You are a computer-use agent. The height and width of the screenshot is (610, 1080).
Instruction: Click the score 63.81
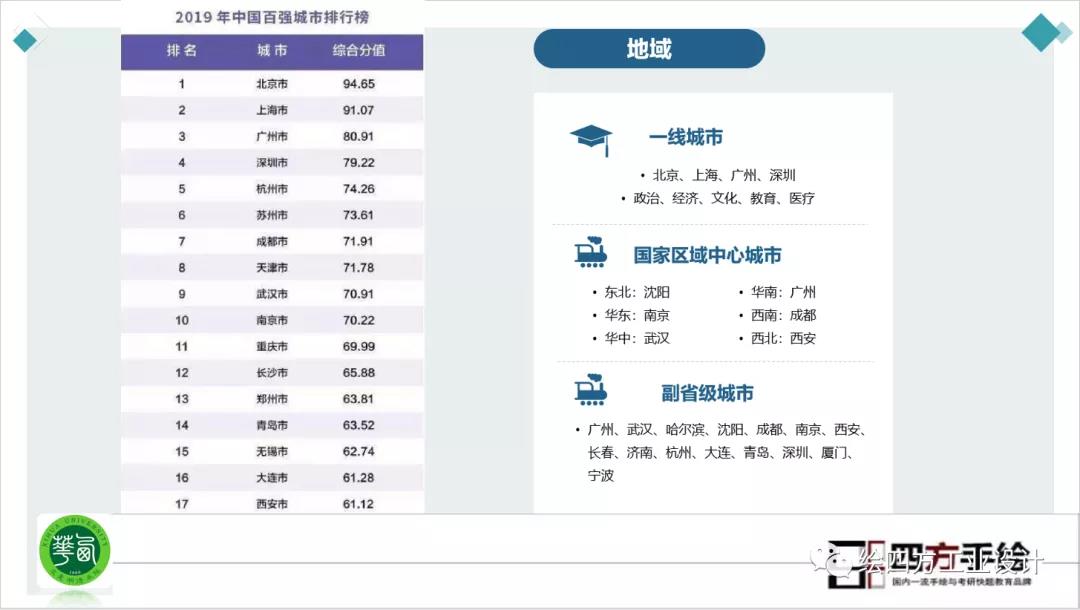coord(359,399)
